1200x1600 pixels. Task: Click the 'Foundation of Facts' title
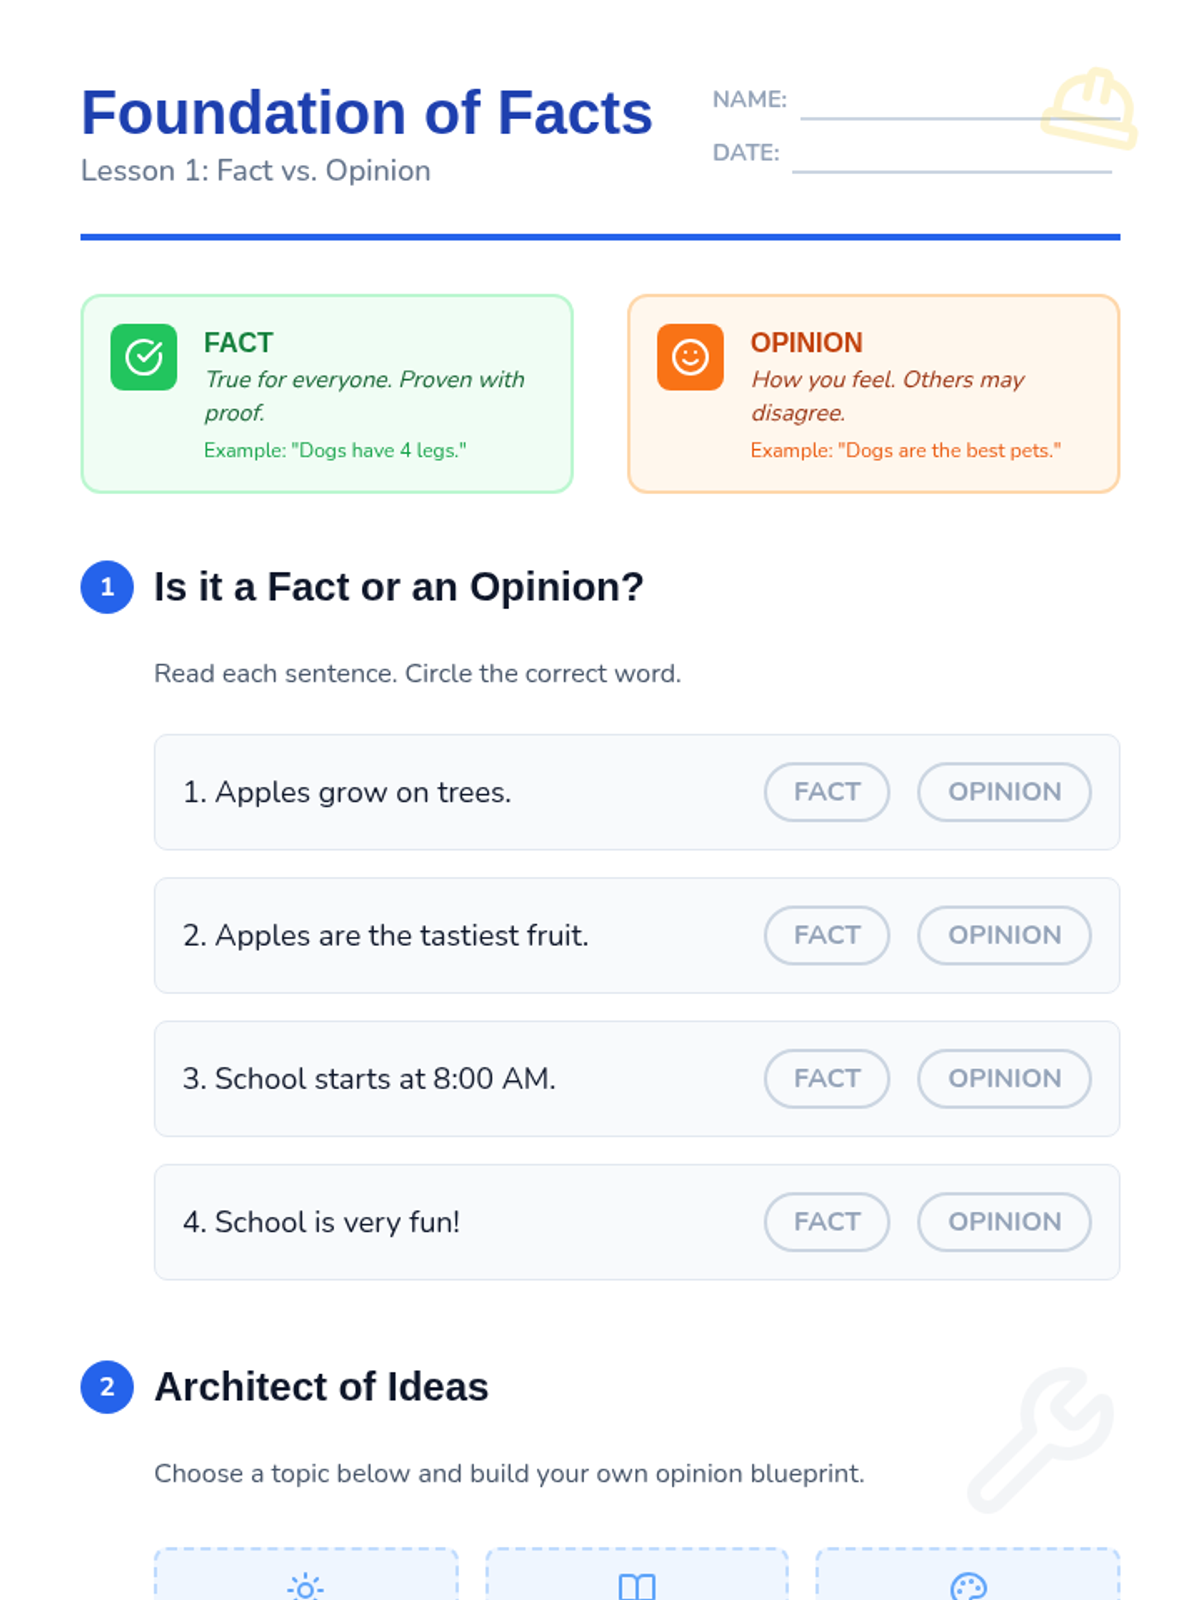pyautogui.click(x=366, y=112)
